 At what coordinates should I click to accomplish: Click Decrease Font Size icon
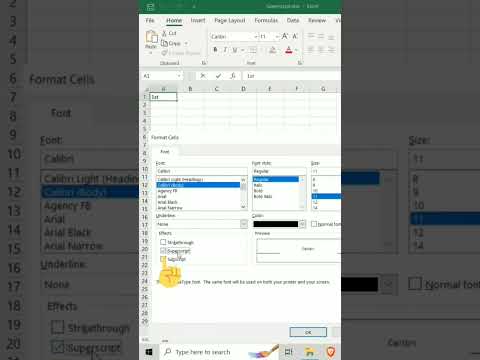[295, 36]
